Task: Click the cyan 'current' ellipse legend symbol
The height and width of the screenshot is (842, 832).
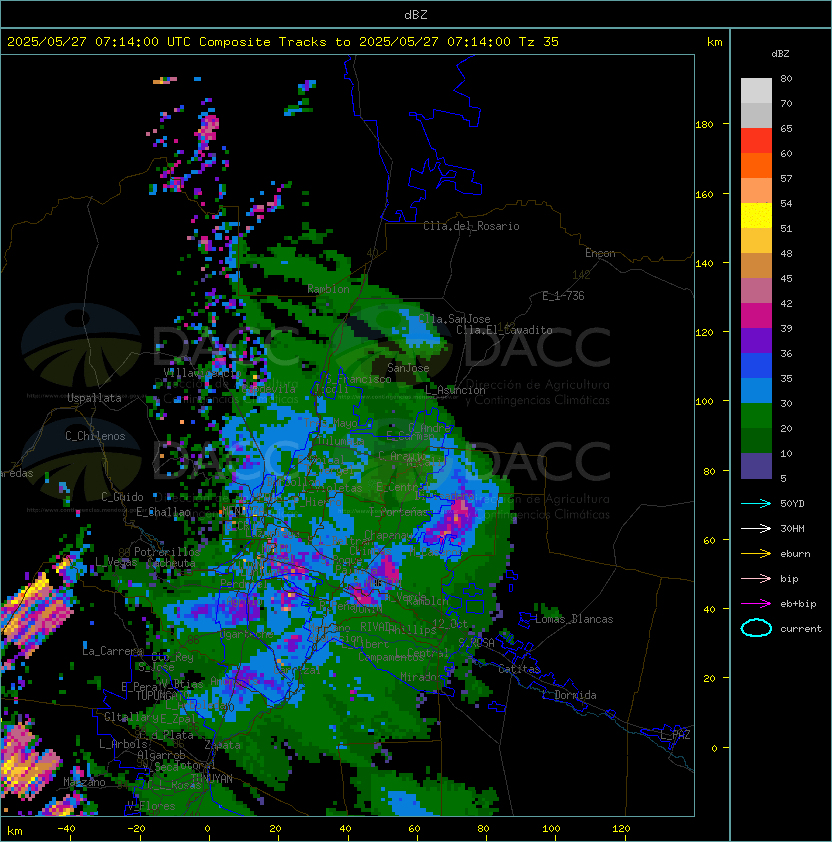Action: (x=756, y=628)
